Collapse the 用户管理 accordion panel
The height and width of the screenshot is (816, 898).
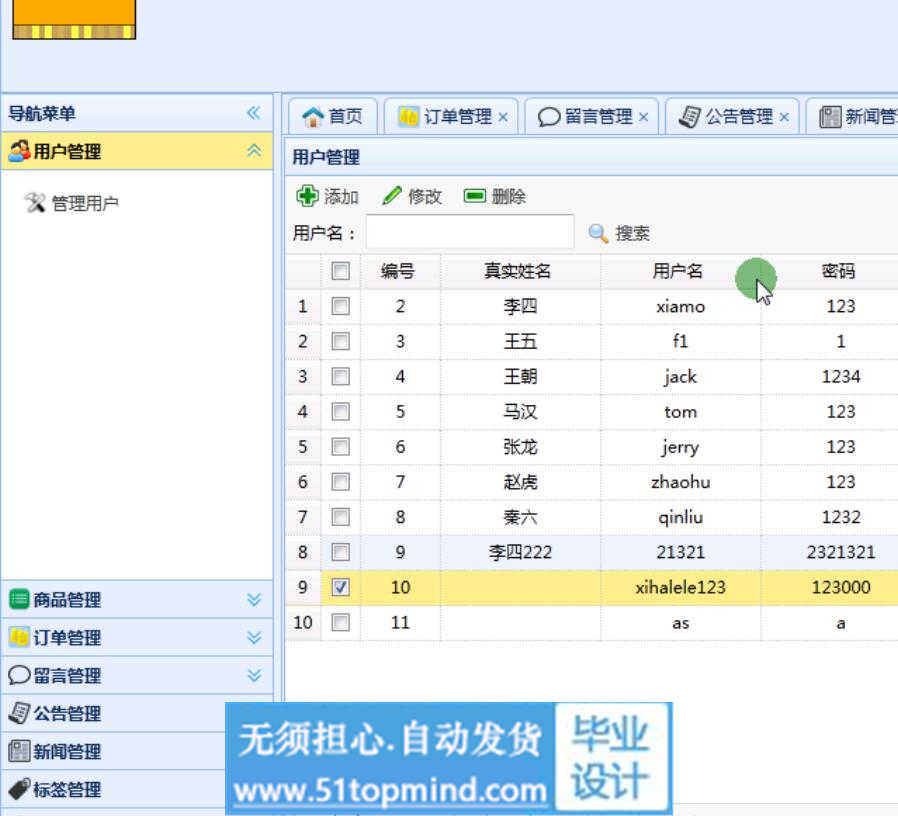pyautogui.click(x=254, y=151)
